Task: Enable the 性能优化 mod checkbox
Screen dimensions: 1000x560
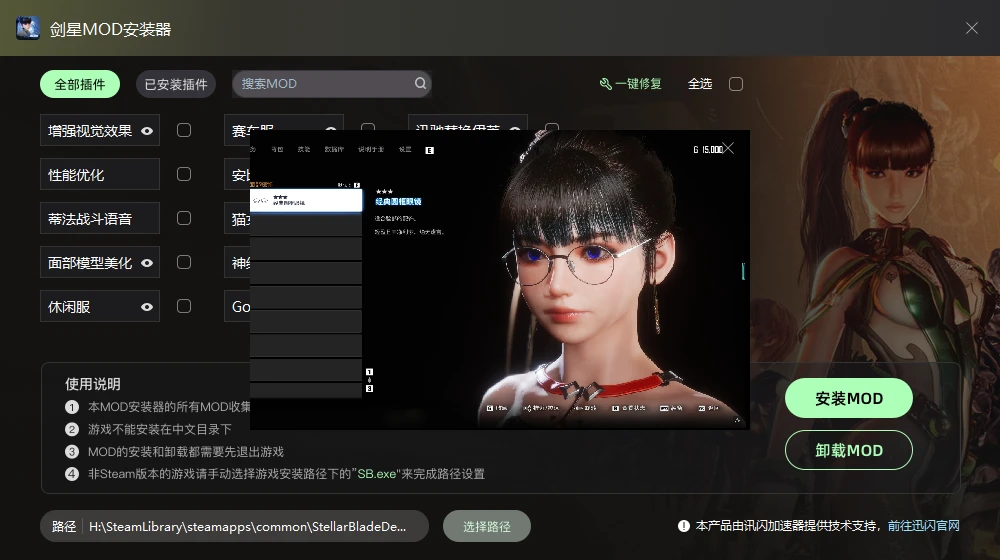Action: pyautogui.click(x=184, y=174)
